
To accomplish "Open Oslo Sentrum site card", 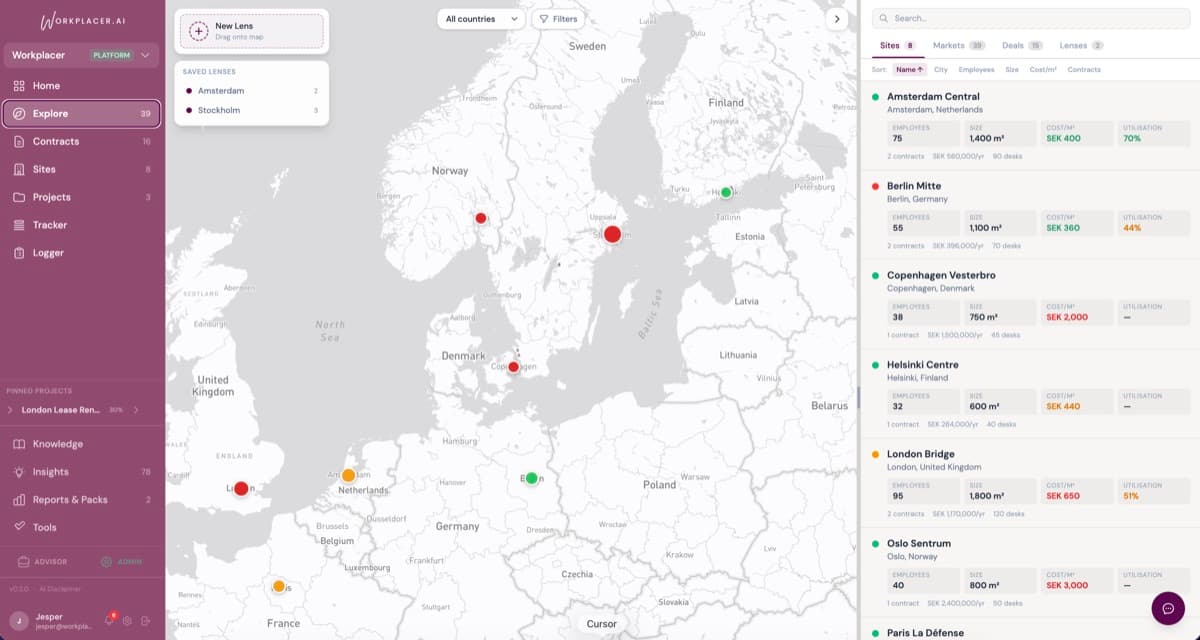I will (1030, 573).
